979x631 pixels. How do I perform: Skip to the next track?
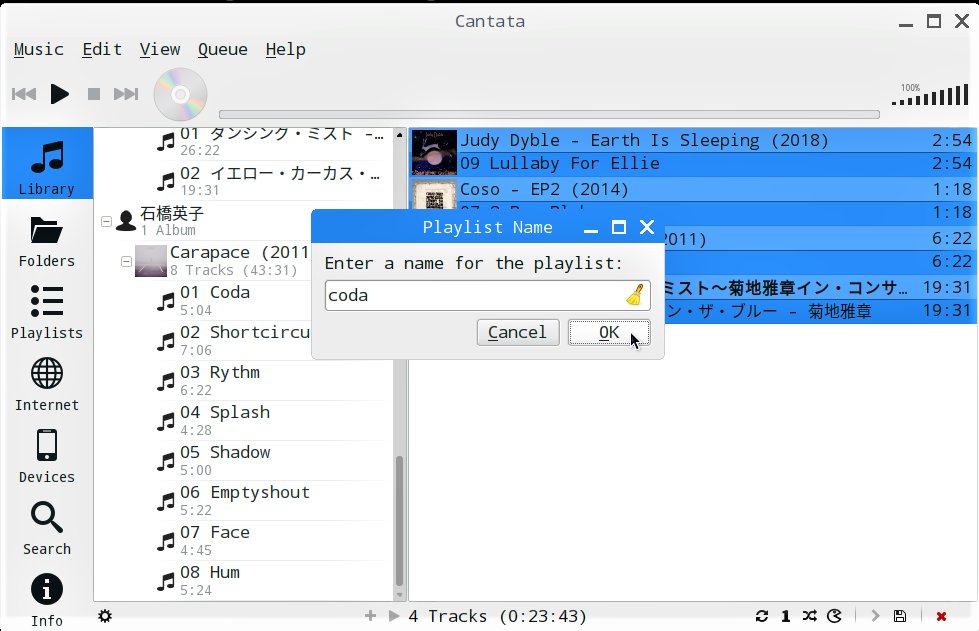coord(126,94)
